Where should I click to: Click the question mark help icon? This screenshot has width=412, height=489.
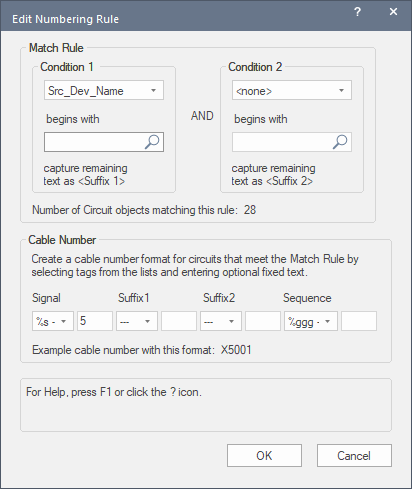tap(357, 12)
